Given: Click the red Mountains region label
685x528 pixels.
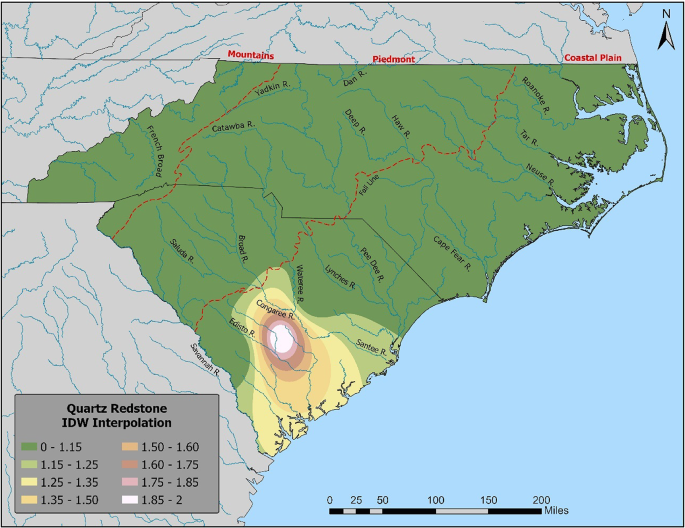Looking at the screenshot, I should pyautogui.click(x=250, y=55).
